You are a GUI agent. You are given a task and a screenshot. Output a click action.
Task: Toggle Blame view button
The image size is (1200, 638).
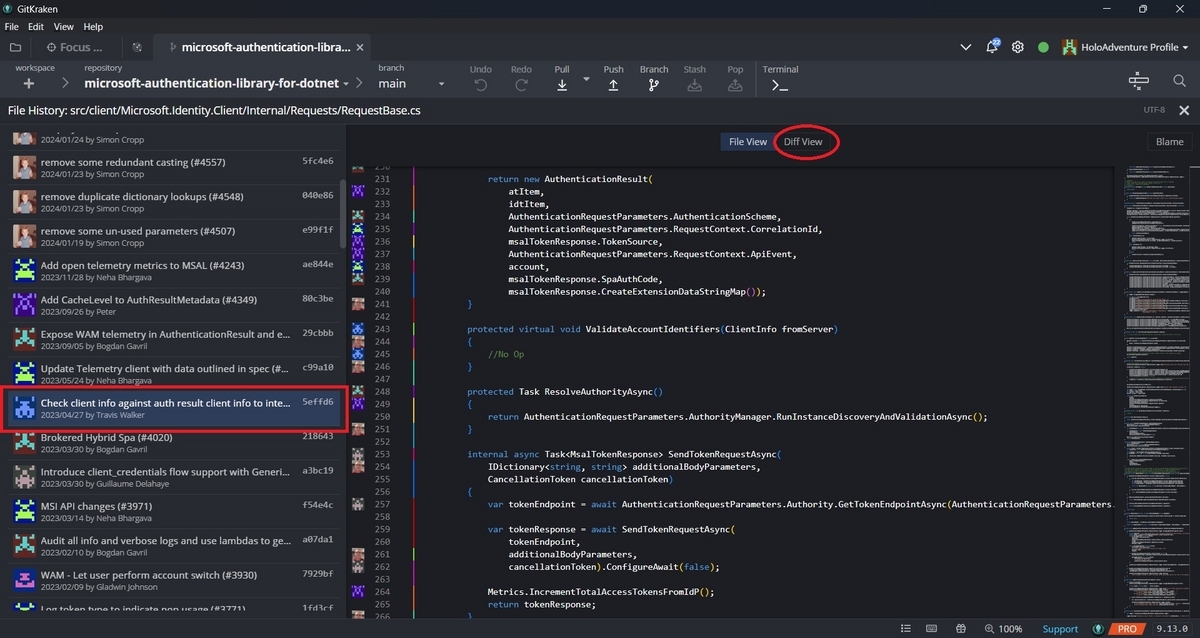[x=1169, y=142]
